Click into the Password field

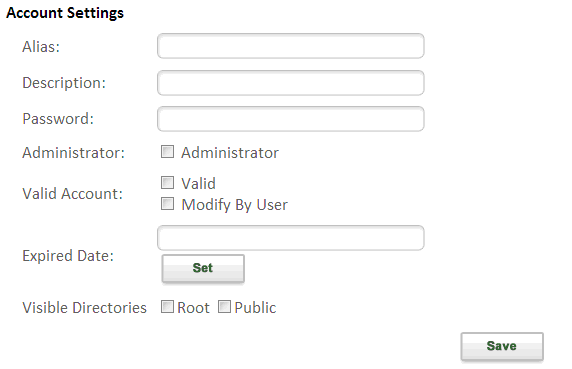[x=290, y=119]
